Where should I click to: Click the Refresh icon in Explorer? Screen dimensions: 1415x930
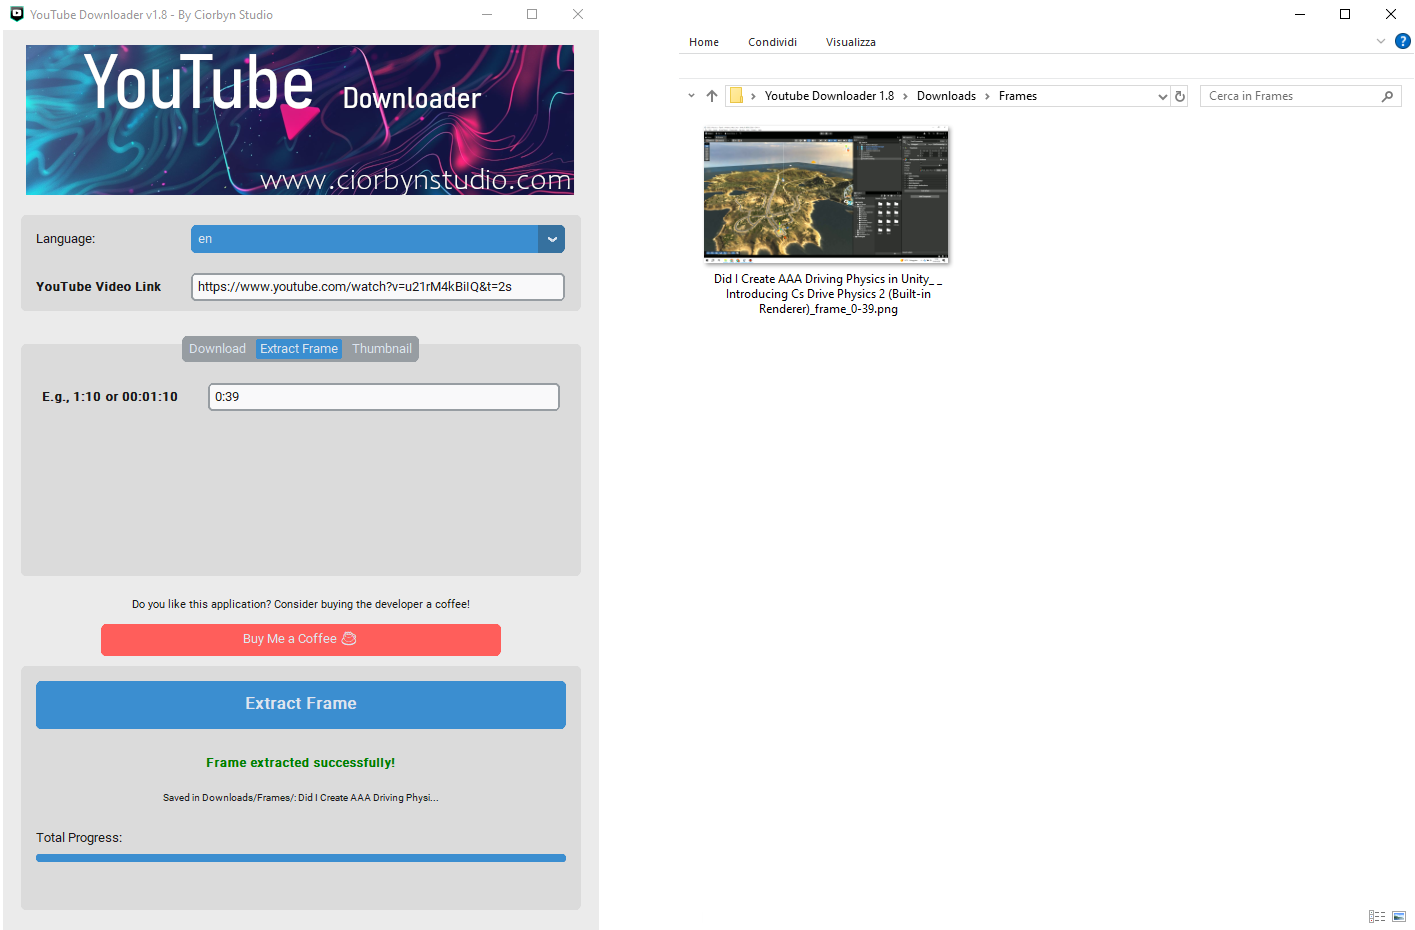coord(1180,96)
